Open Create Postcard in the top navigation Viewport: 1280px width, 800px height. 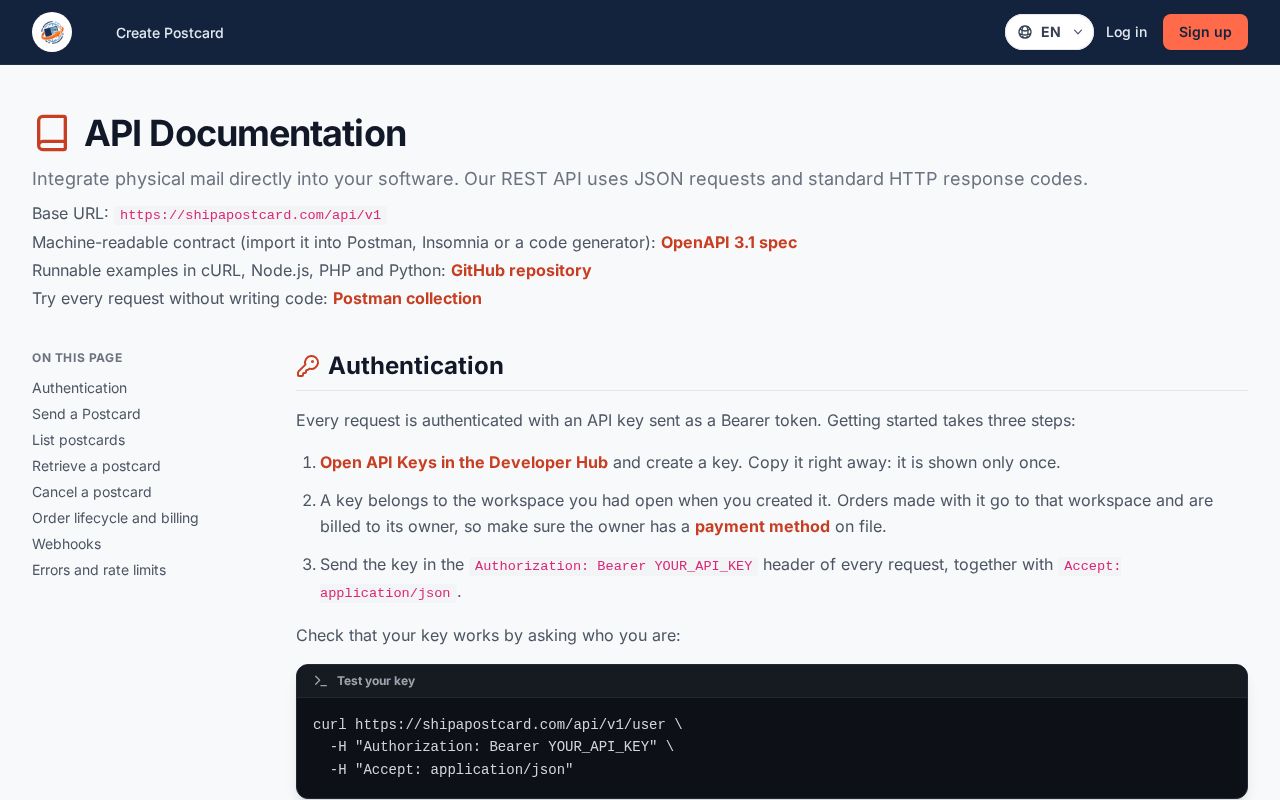(x=170, y=33)
